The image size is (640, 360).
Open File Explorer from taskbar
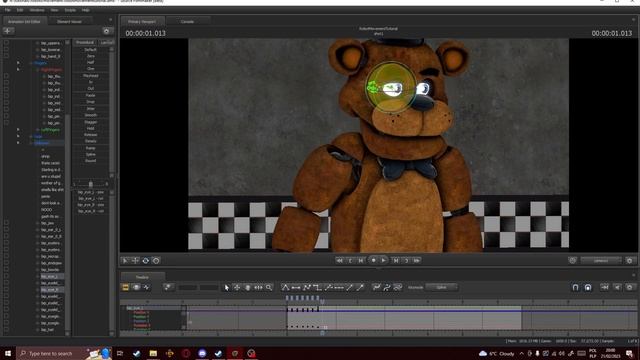(153, 353)
